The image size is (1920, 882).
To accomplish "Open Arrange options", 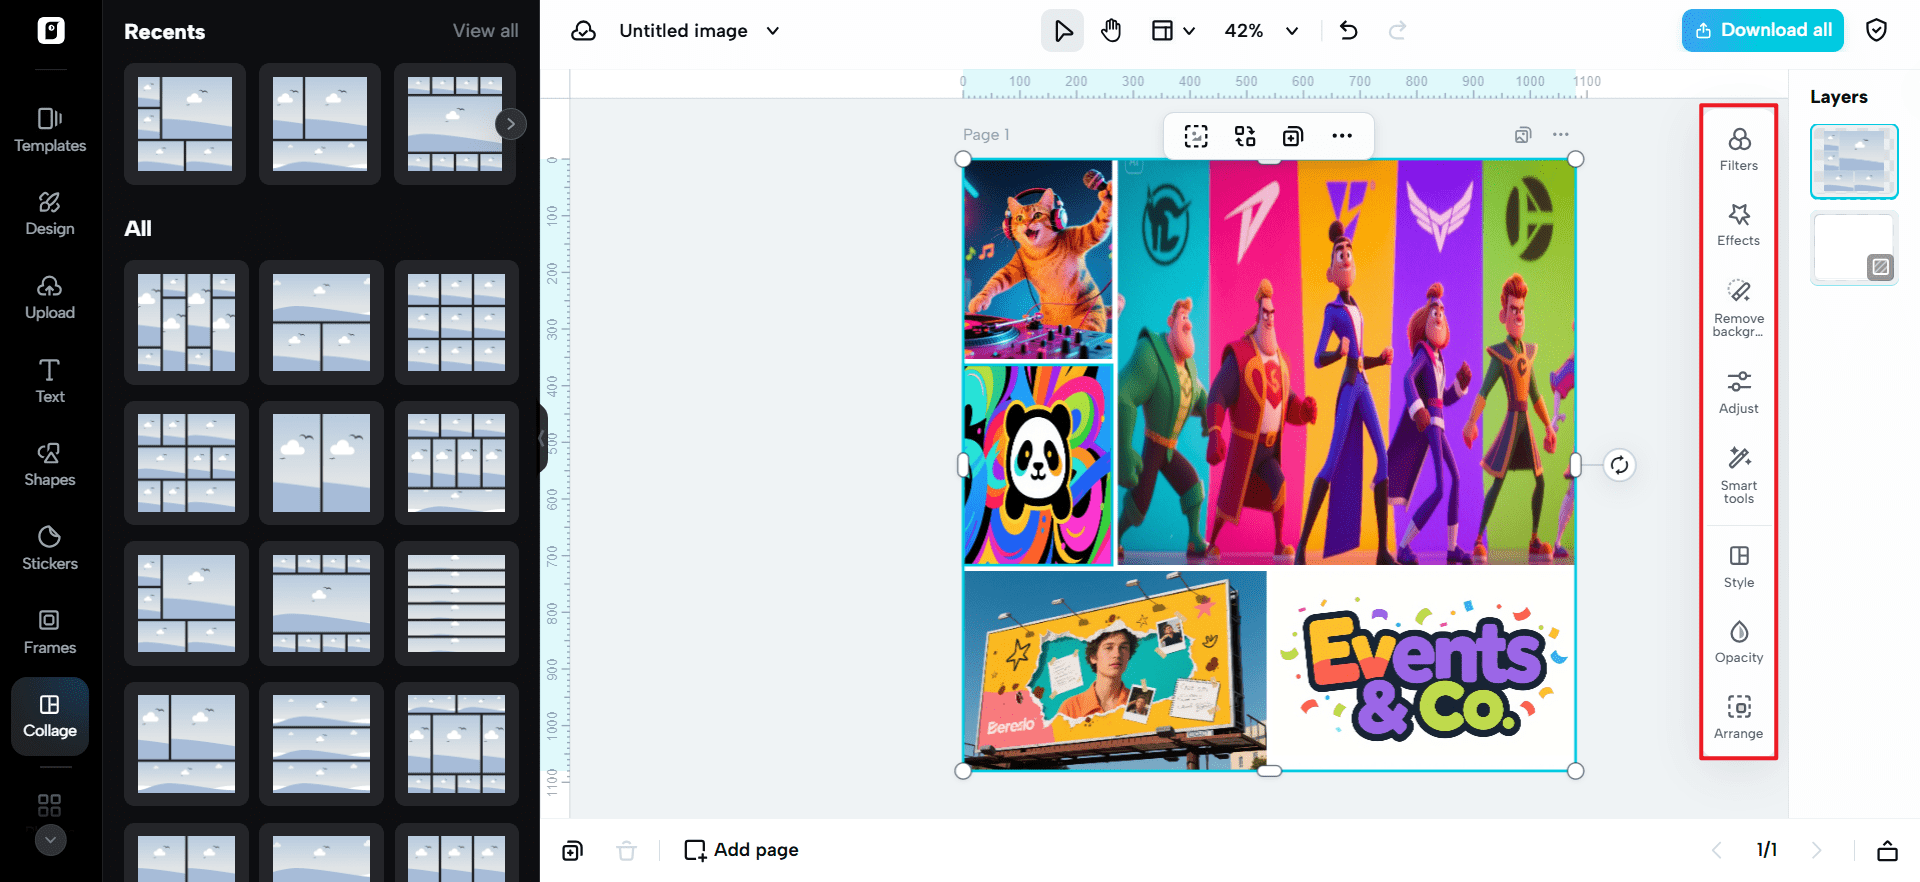I will 1739,717.
